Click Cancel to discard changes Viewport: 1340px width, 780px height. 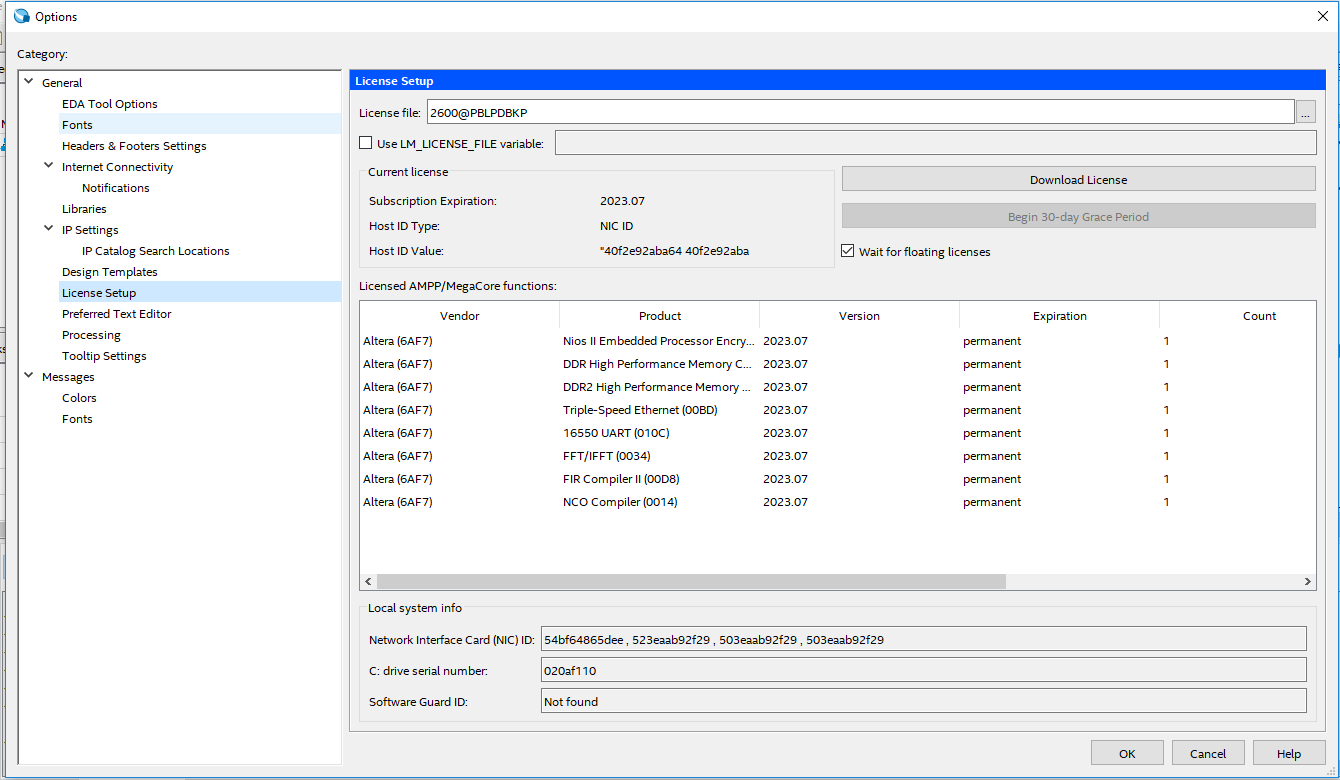click(1208, 753)
